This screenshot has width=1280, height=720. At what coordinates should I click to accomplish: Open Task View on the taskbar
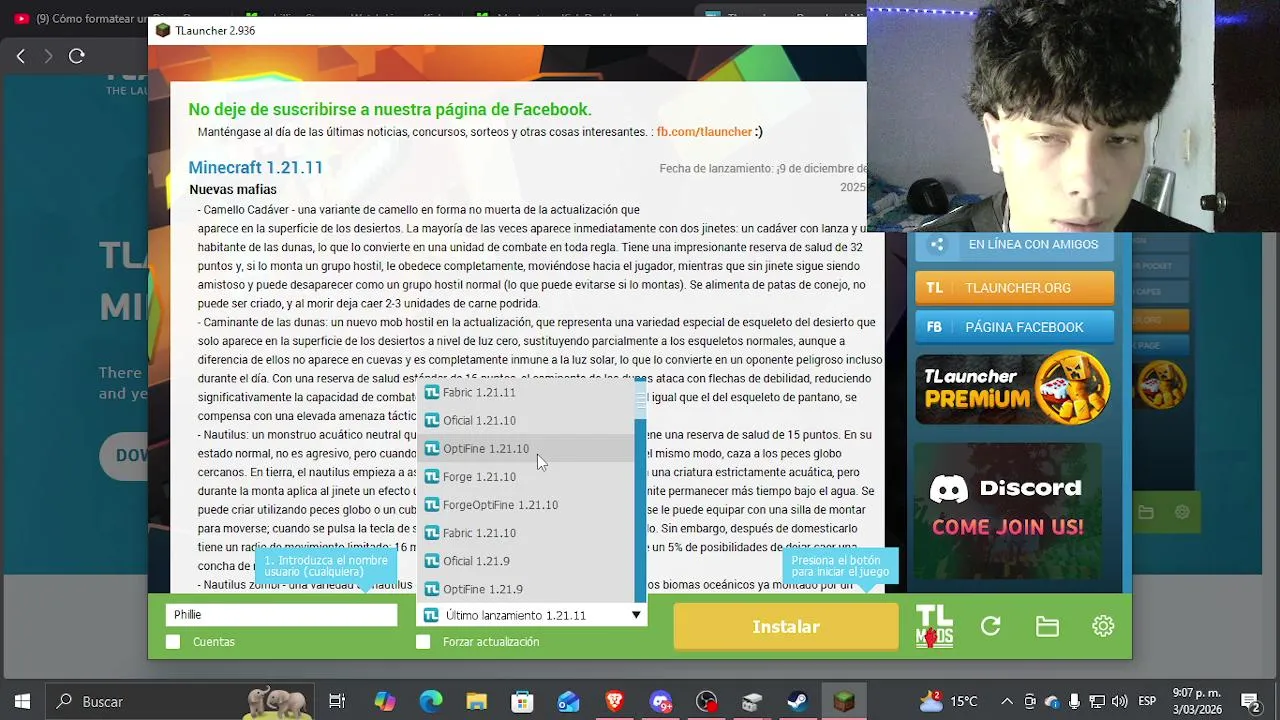point(337,702)
